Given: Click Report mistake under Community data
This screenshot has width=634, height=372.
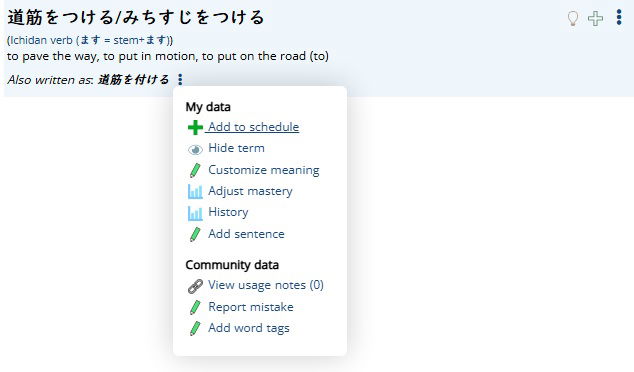Looking at the screenshot, I should pyautogui.click(x=251, y=307).
